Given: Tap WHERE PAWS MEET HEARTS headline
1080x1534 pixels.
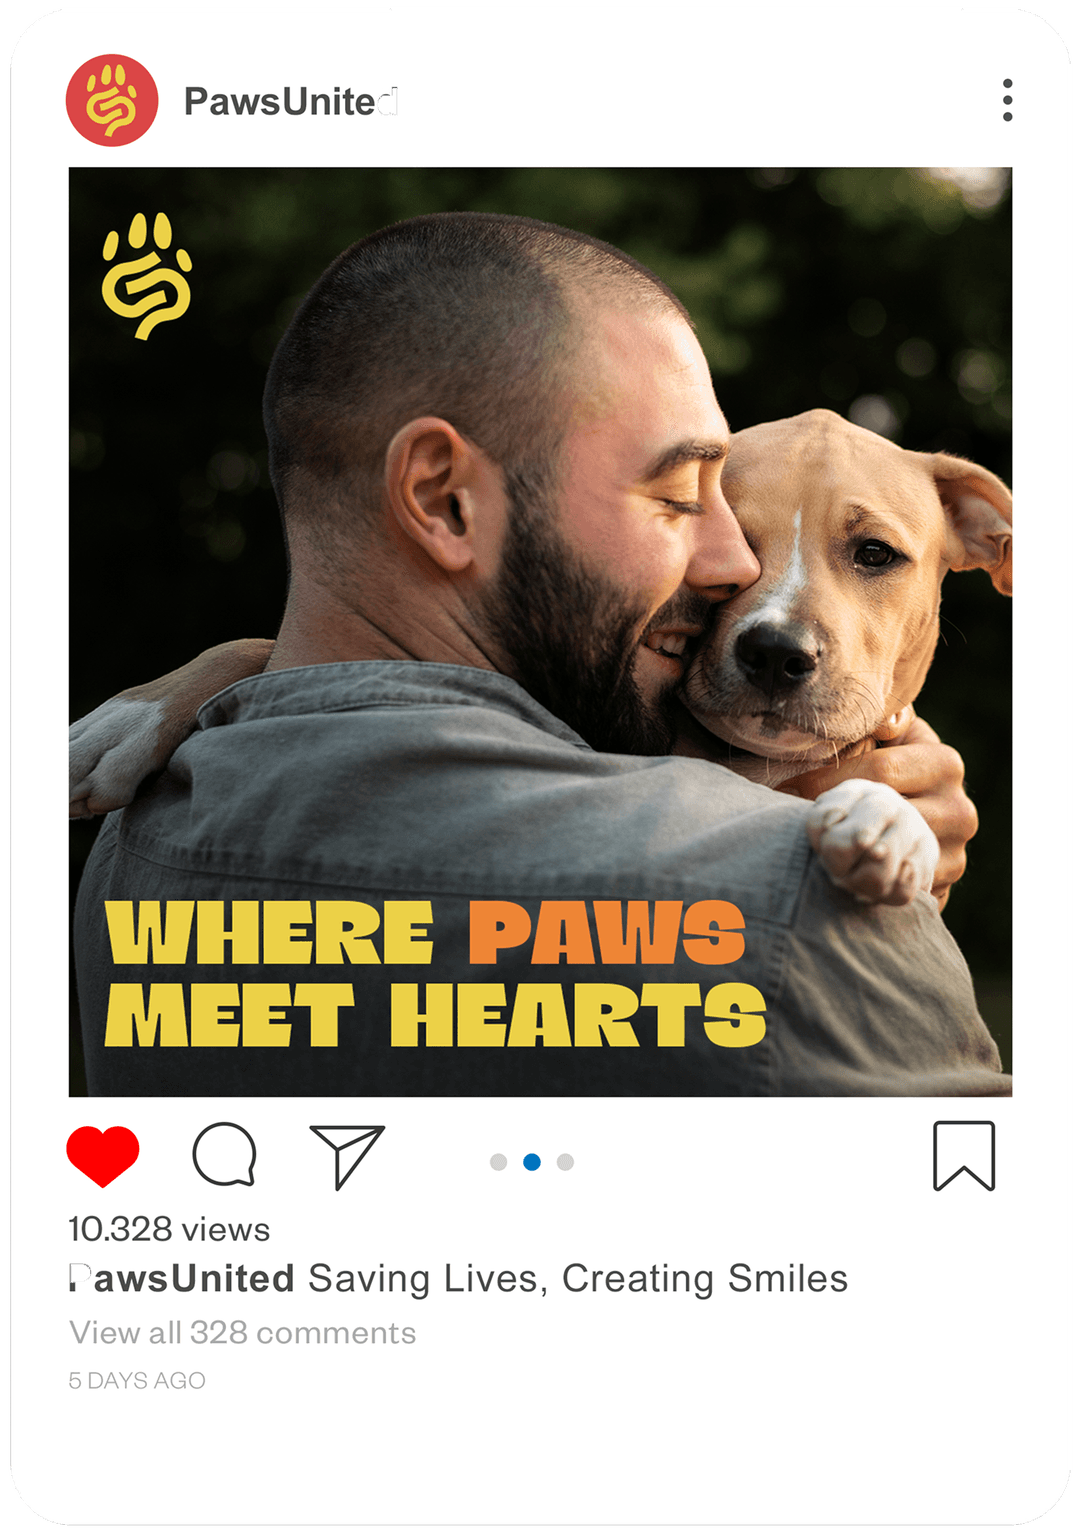Looking at the screenshot, I should (435, 973).
